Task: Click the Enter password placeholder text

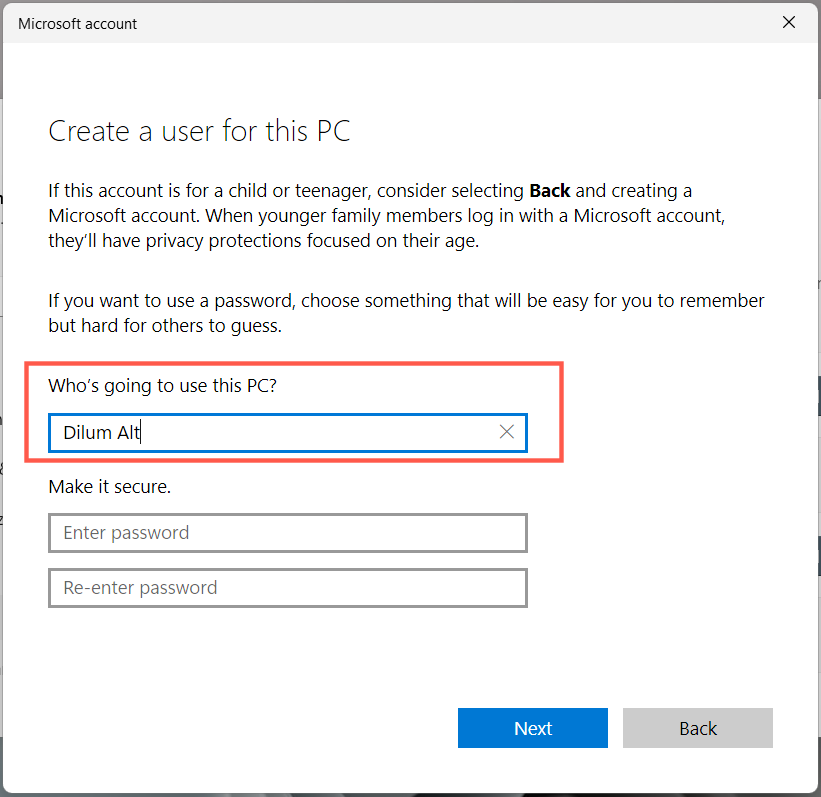Action: coord(126,533)
